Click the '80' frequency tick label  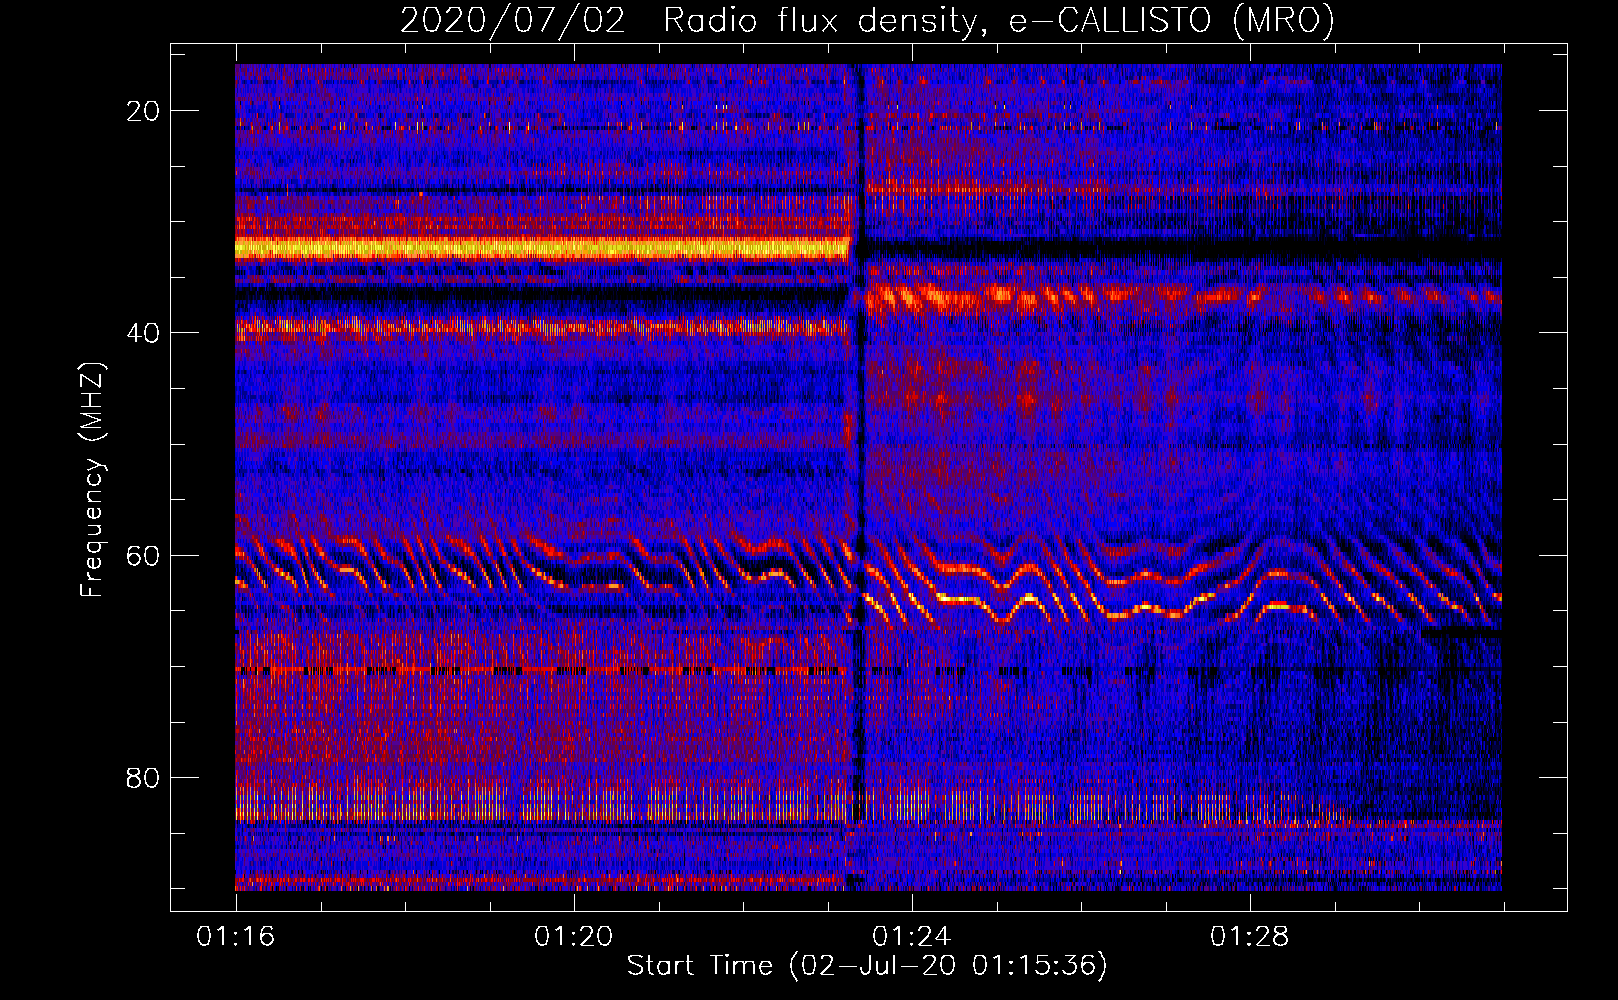[143, 778]
